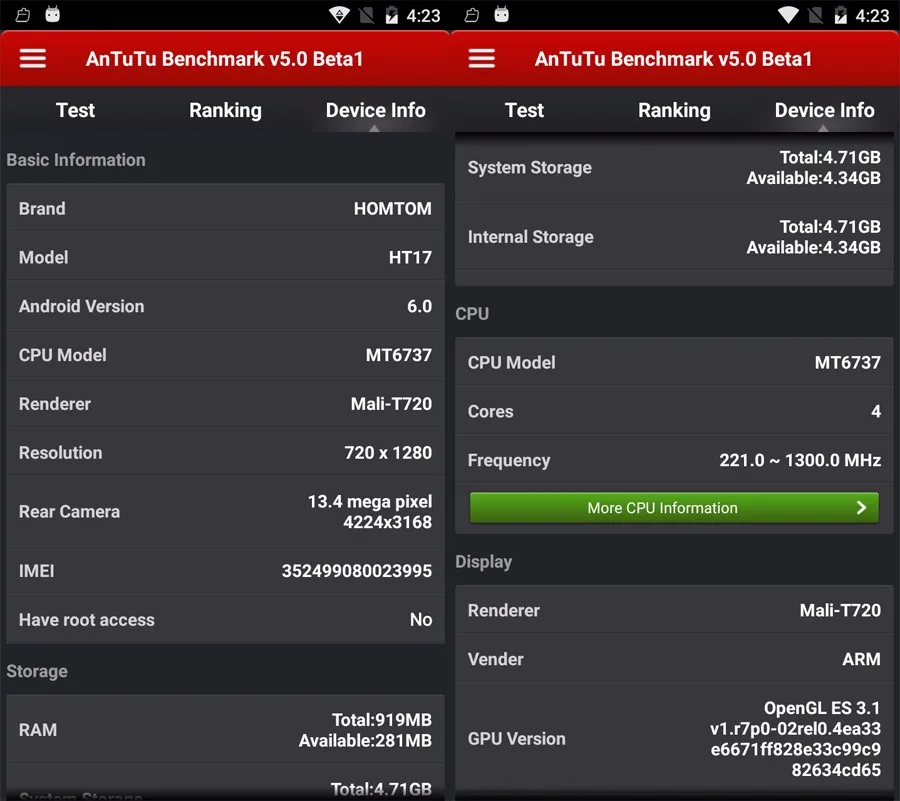Tap Renderer row in Basic Information
Screen dimensions: 900x801
point(225,403)
